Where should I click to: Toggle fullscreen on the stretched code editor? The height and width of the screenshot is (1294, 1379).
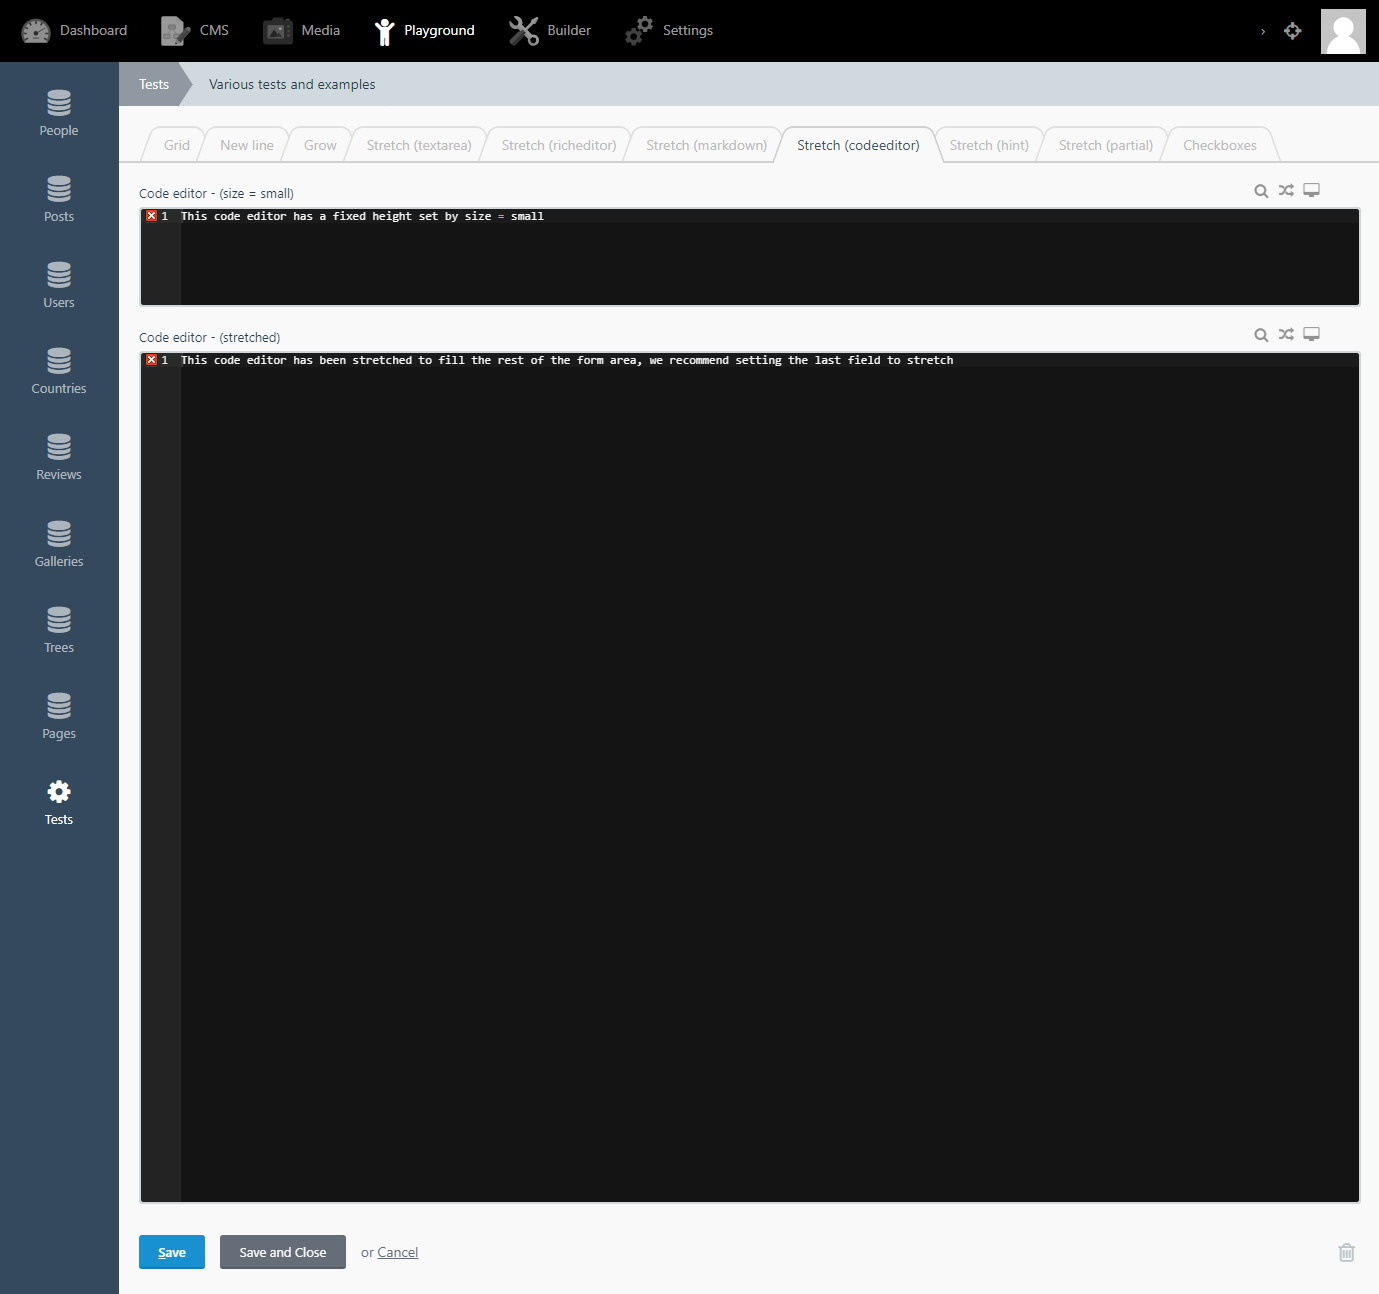(x=1311, y=334)
